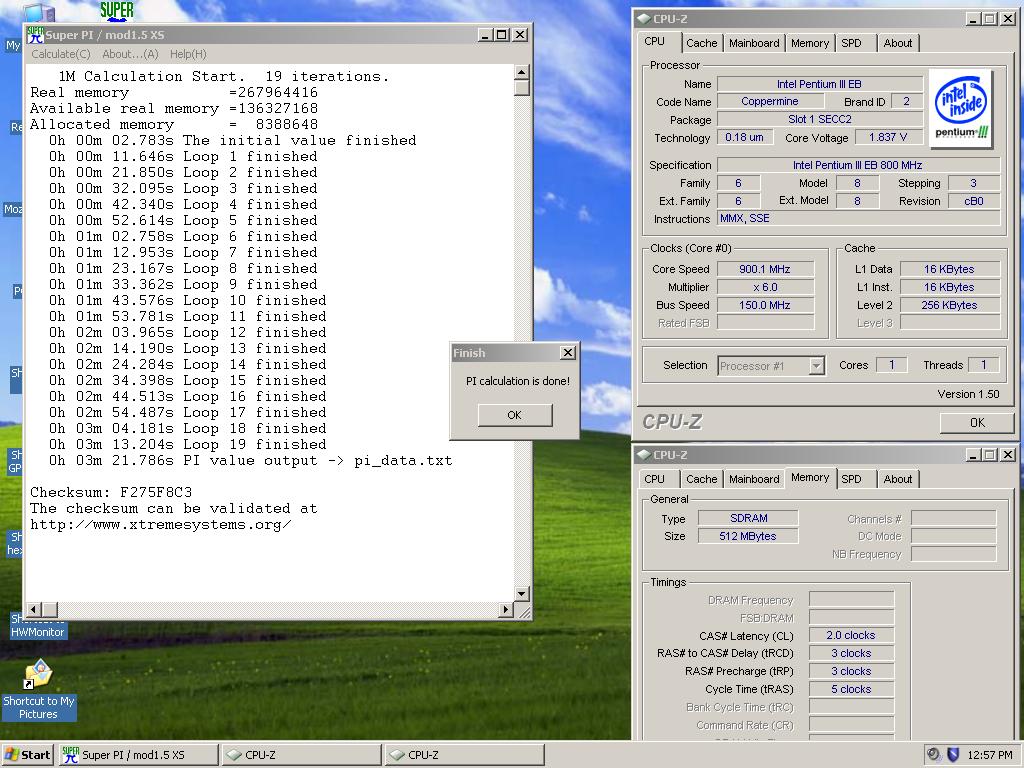Screen dimensions: 1024x768
Task: Open the Shortcut to My Pictures desktop icon
Action: [x=39, y=690]
